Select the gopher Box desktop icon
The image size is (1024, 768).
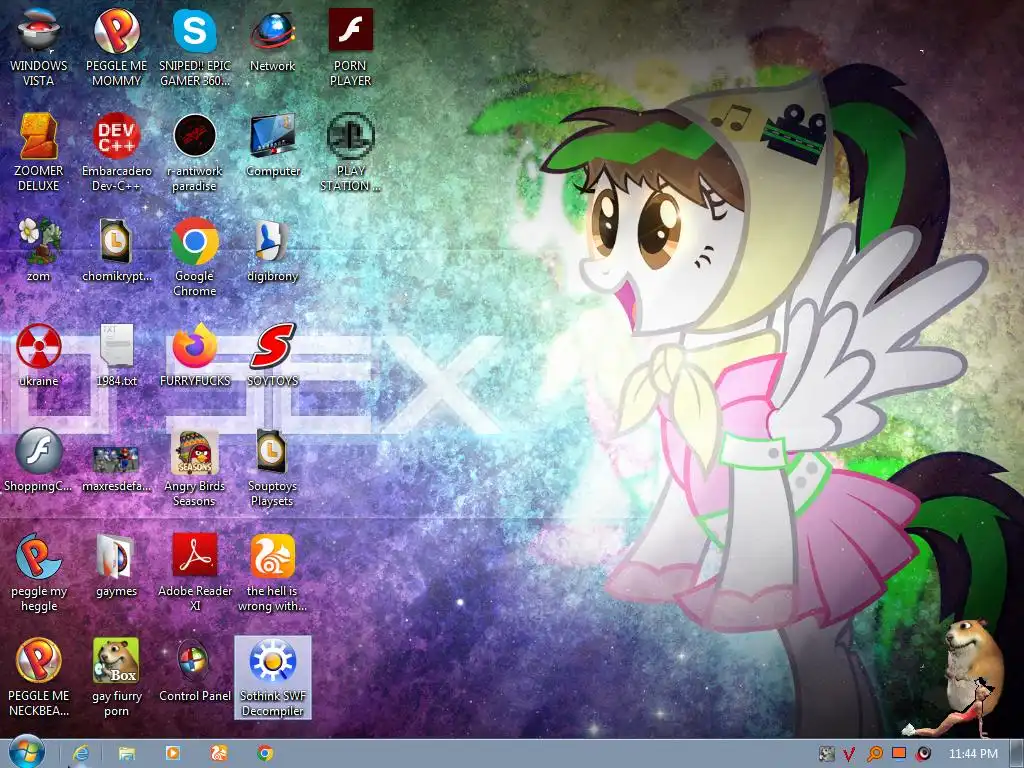[x=116, y=678]
